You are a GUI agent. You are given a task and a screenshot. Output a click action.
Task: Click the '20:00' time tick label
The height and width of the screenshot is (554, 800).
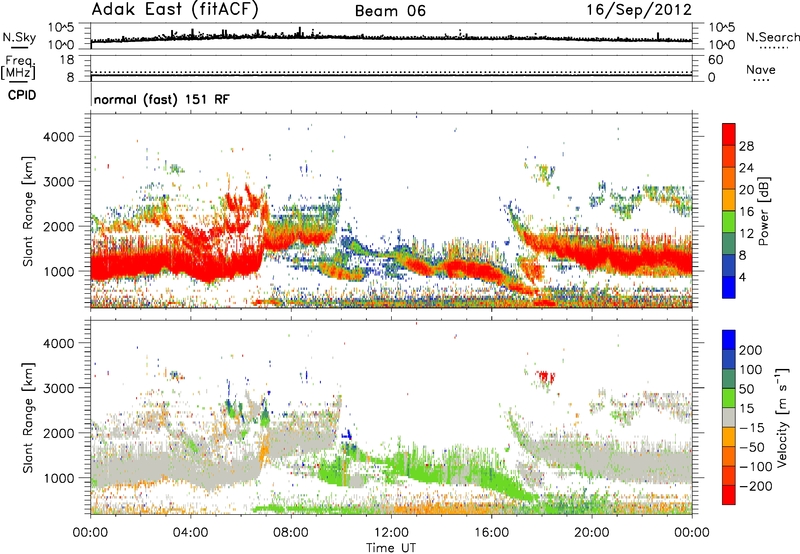591,533
